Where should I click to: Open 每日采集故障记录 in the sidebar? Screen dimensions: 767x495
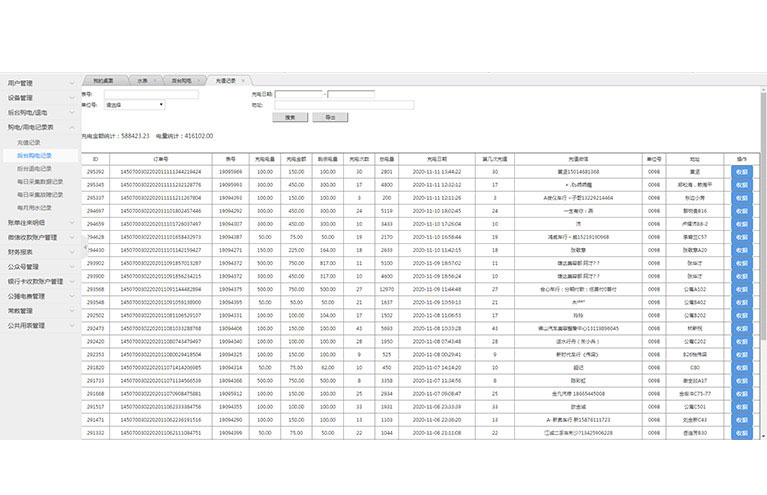tap(40, 195)
